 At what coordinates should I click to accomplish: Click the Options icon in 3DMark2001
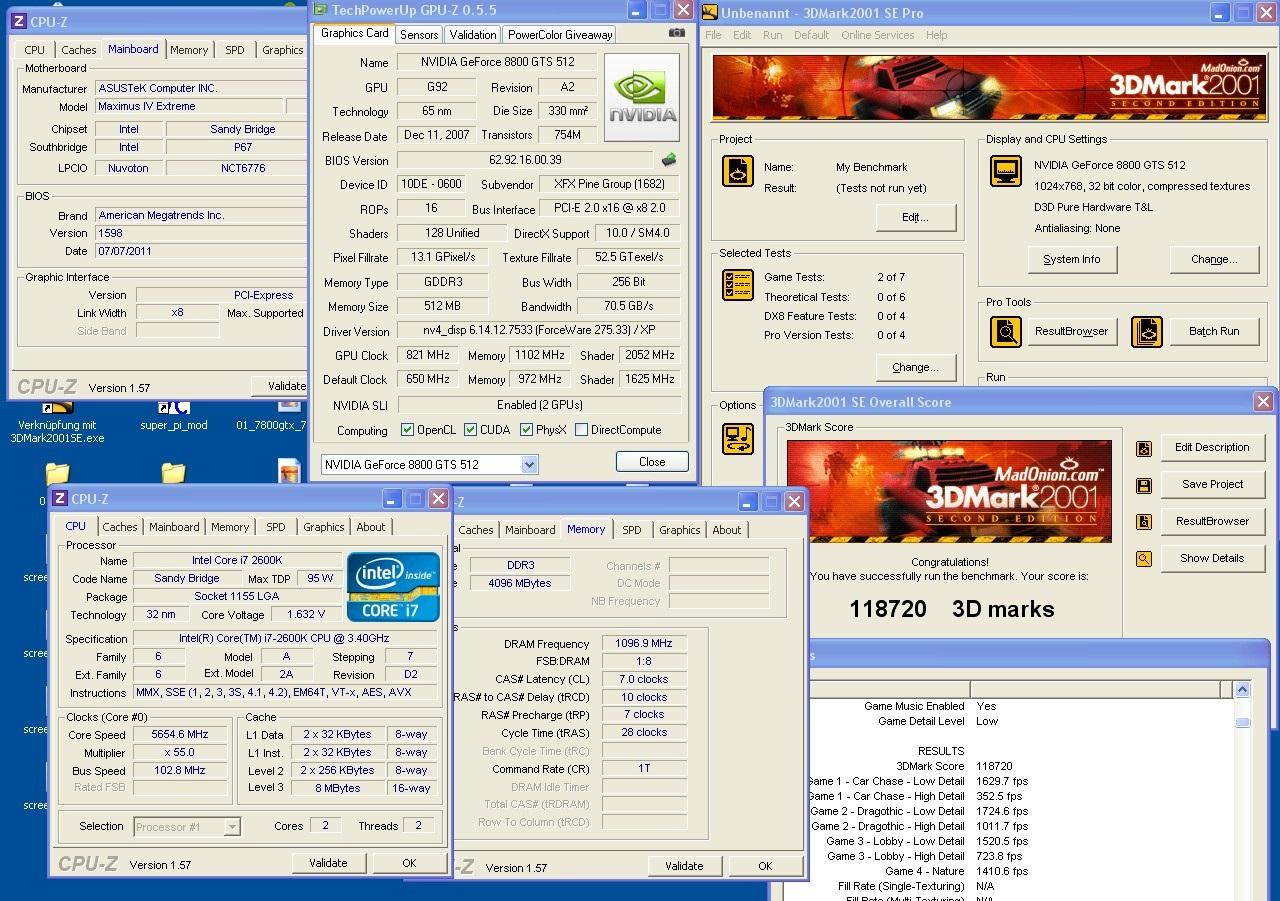coord(738,438)
